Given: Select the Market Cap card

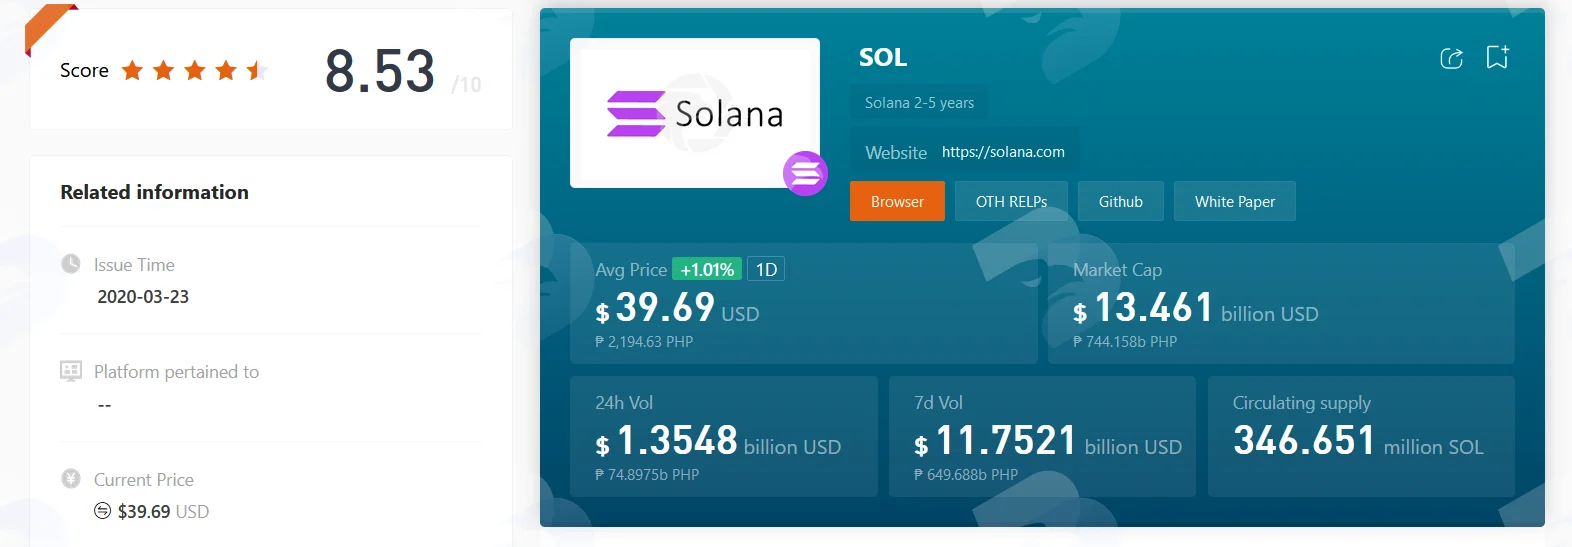Looking at the screenshot, I should (x=1281, y=304).
